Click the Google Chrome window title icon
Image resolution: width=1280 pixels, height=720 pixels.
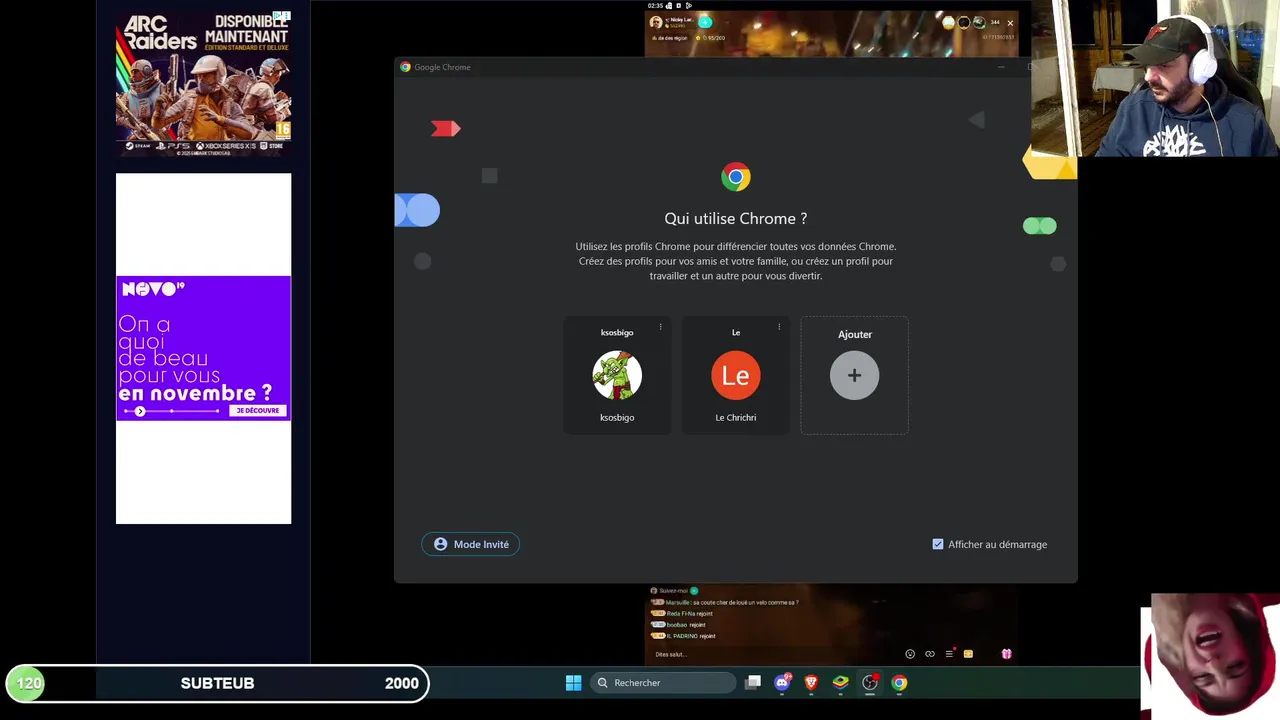click(405, 67)
